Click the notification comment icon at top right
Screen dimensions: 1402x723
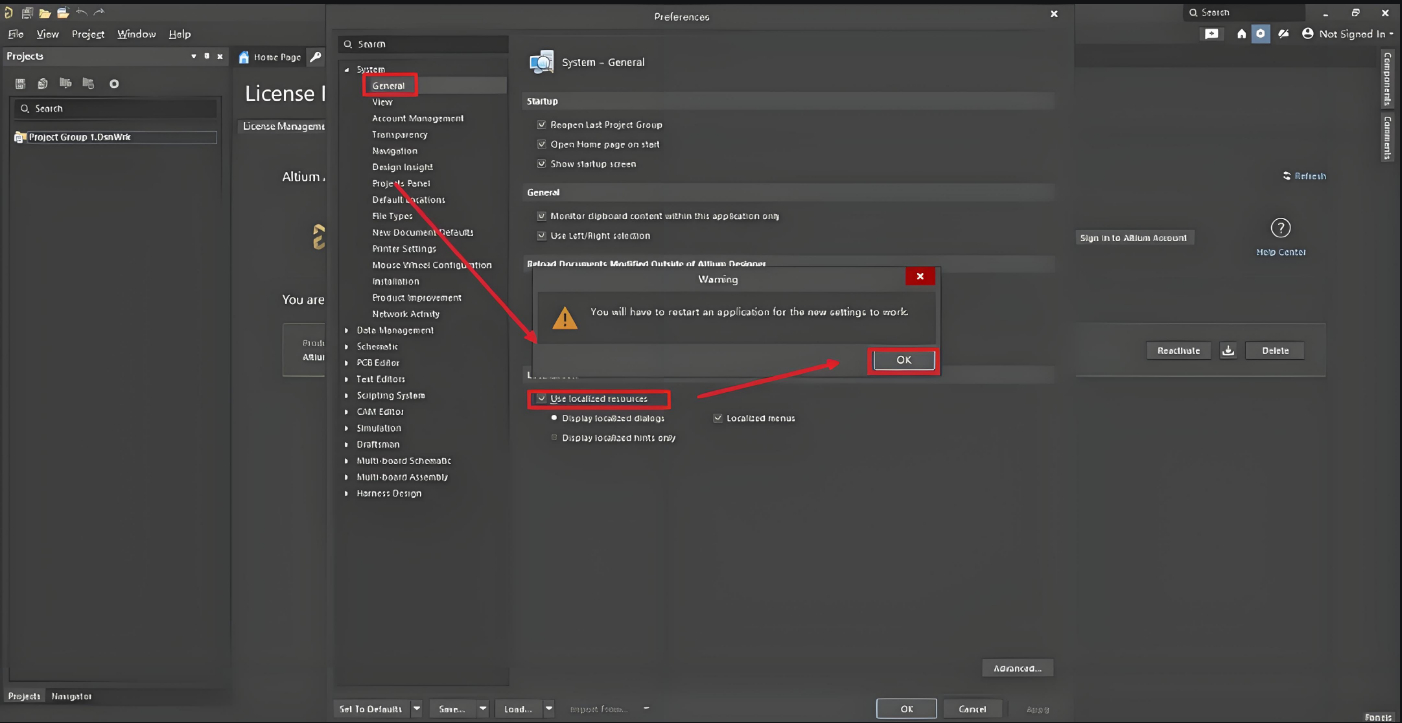[1212, 33]
